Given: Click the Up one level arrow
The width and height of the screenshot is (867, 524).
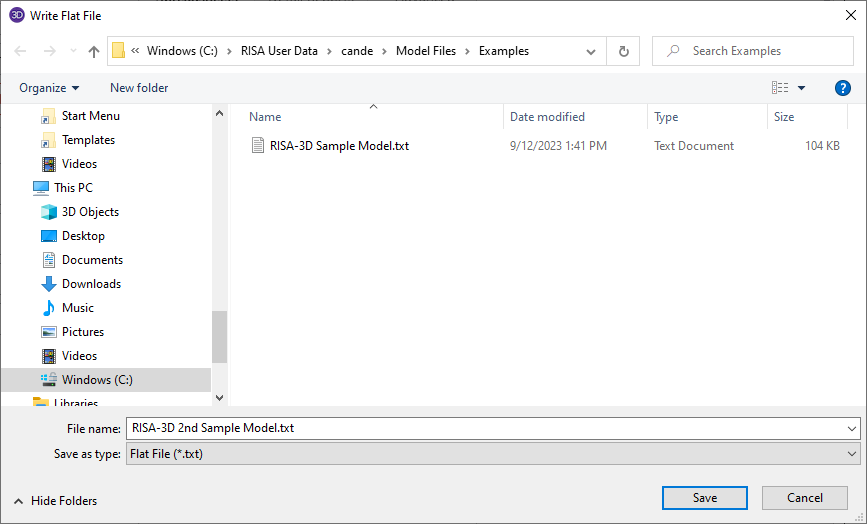Looking at the screenshot, I should (94, 51).
